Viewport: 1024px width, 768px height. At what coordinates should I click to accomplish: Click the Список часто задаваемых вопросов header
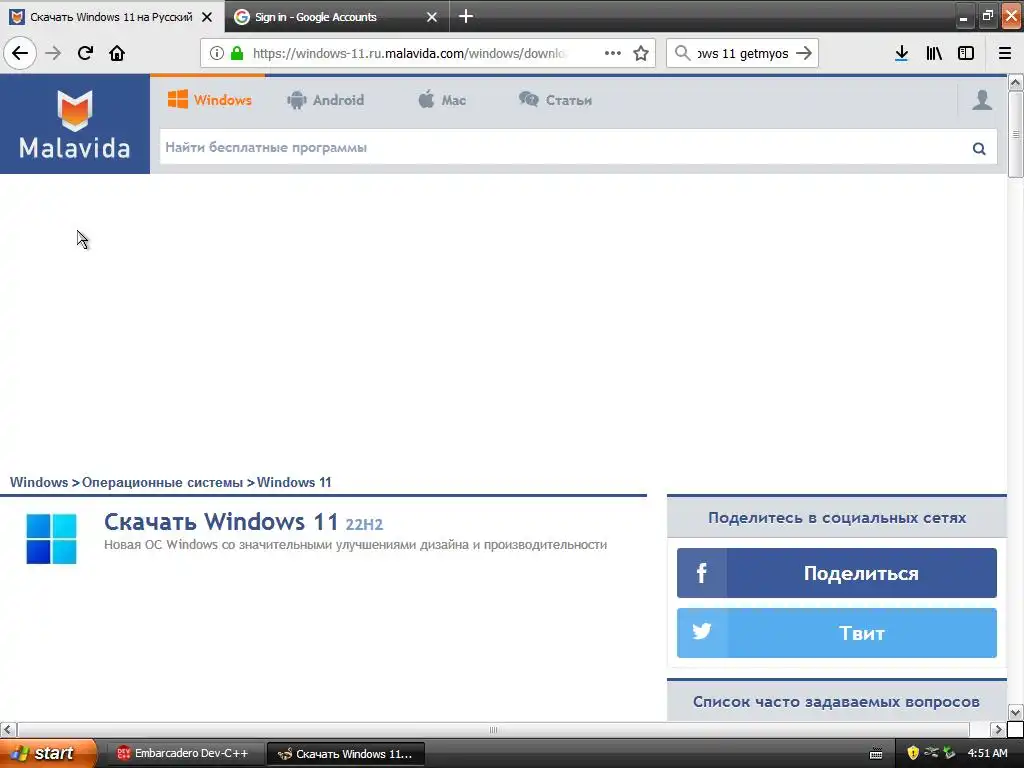point(837,701)
